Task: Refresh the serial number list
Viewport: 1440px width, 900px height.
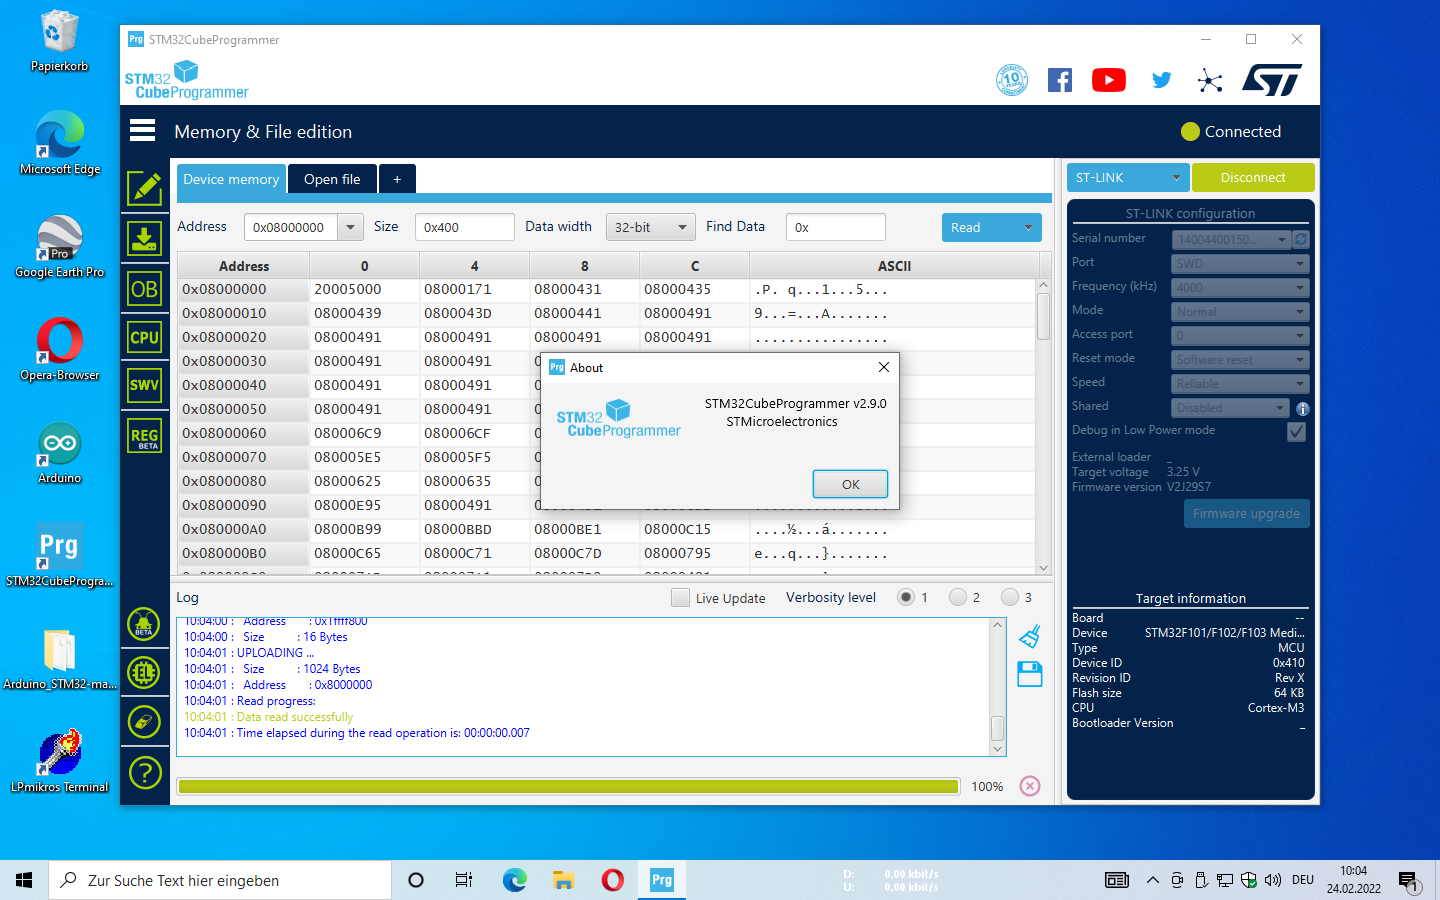Action: [1301, 239]
